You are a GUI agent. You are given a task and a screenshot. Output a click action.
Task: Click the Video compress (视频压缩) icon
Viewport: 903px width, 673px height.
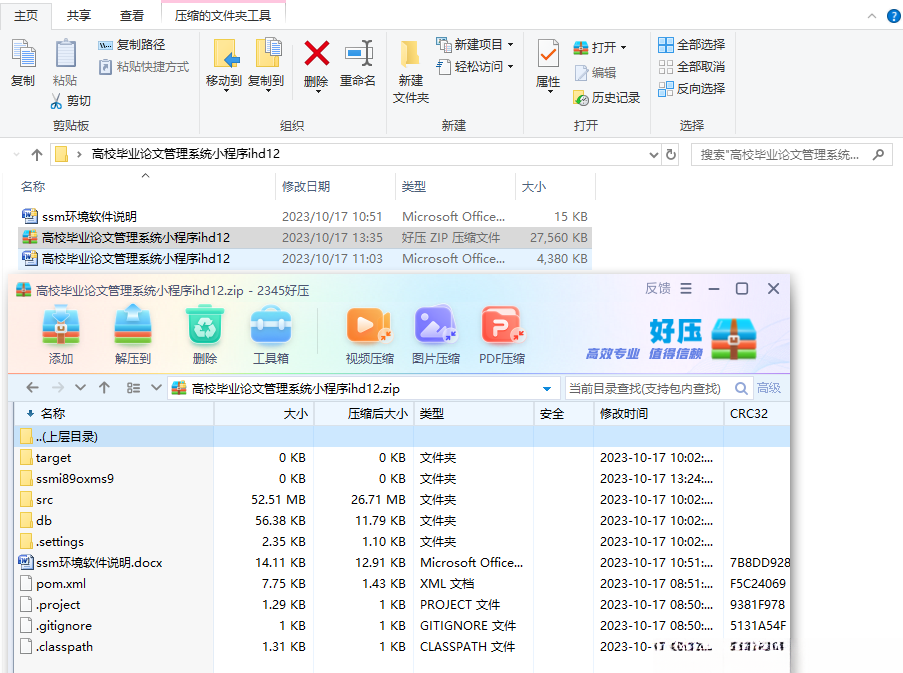pyautogui.click(x=369, y=327)
